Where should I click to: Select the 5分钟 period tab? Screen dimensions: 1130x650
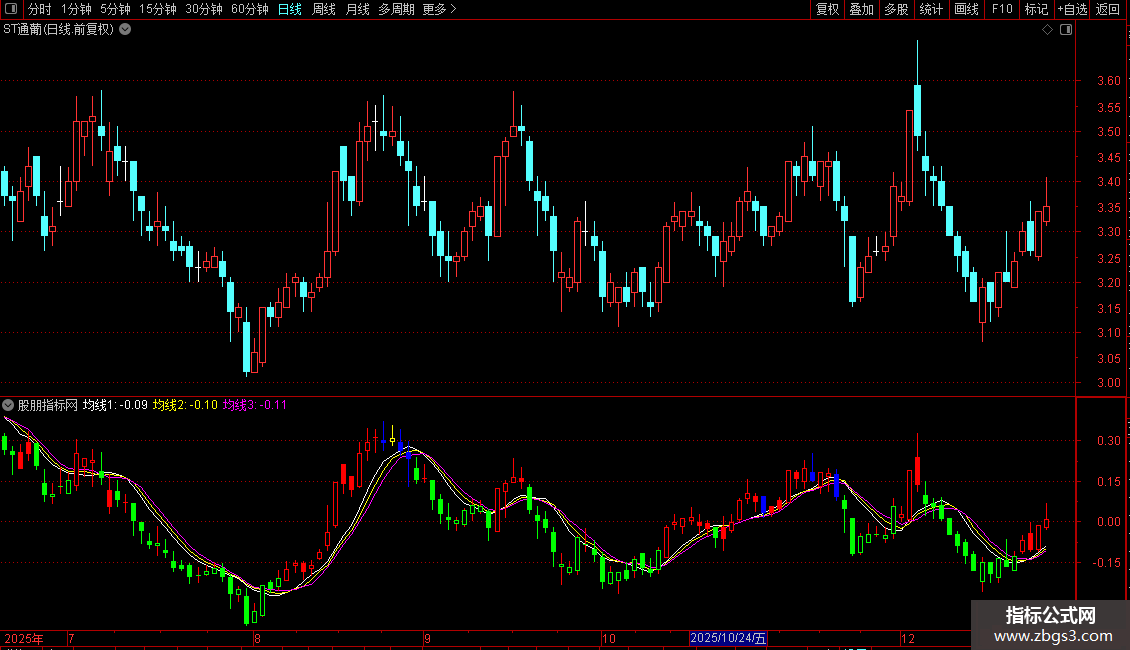(115, 9)
